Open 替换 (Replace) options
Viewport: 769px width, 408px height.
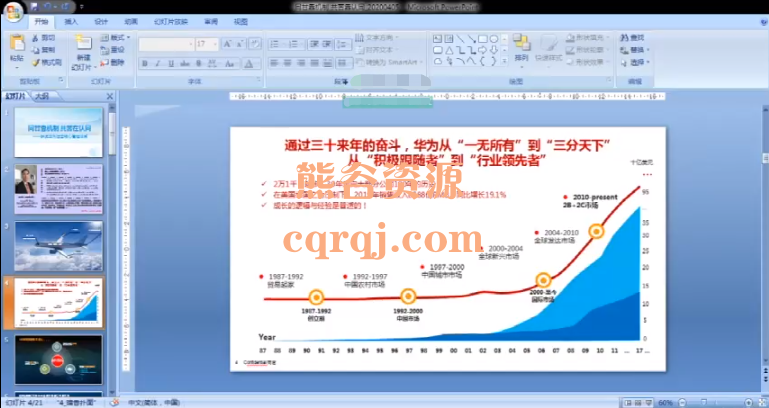coord(635,50)
